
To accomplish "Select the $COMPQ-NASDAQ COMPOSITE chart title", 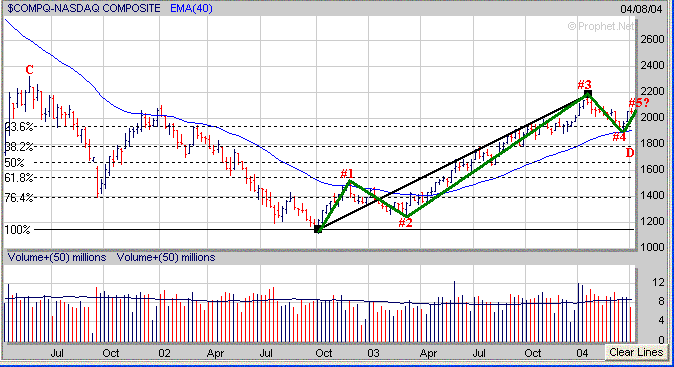I will (x=84, y=8).
